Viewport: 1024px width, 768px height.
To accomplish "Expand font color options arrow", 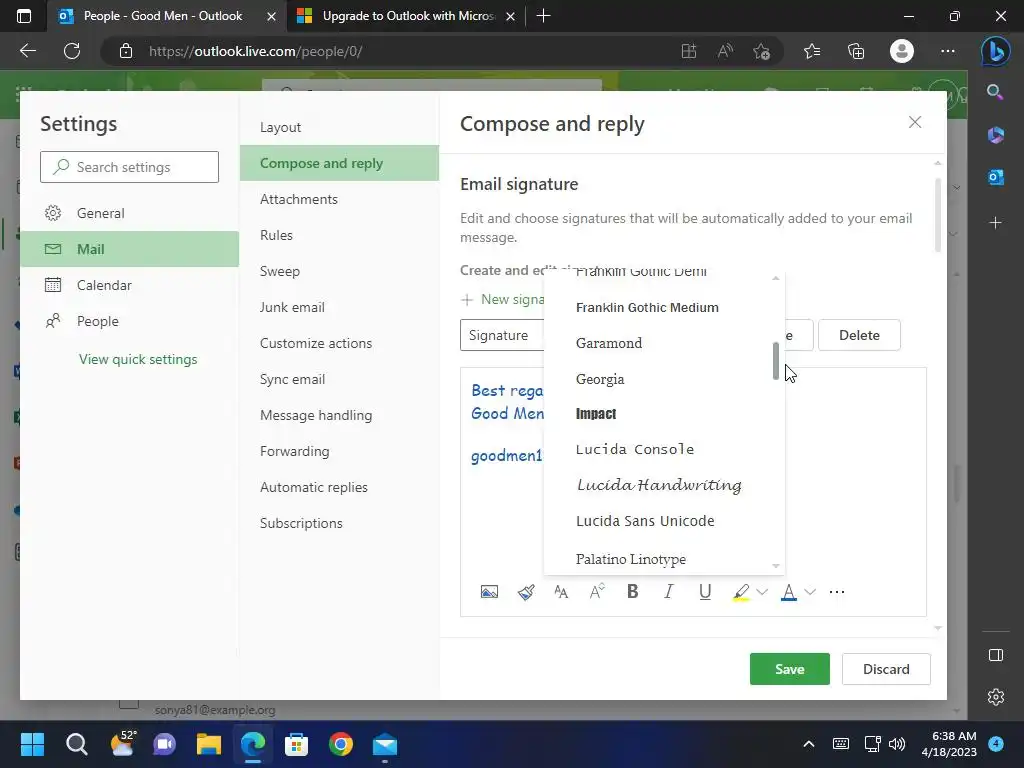I will [810, 592].
